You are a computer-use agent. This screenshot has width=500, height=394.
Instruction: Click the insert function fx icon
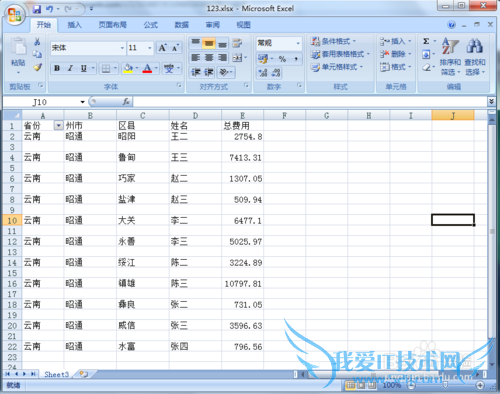(x=126, y=101)
